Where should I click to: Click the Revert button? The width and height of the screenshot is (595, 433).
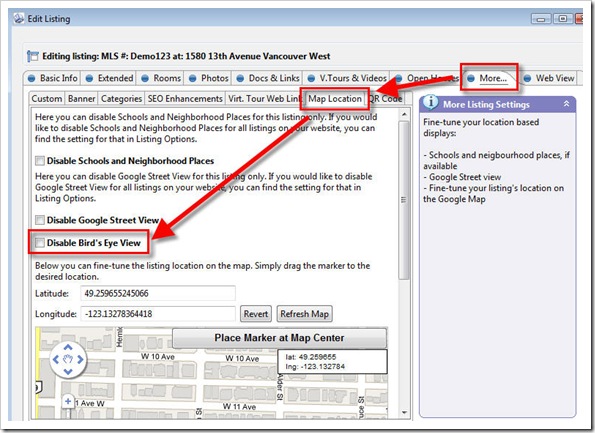256,314
